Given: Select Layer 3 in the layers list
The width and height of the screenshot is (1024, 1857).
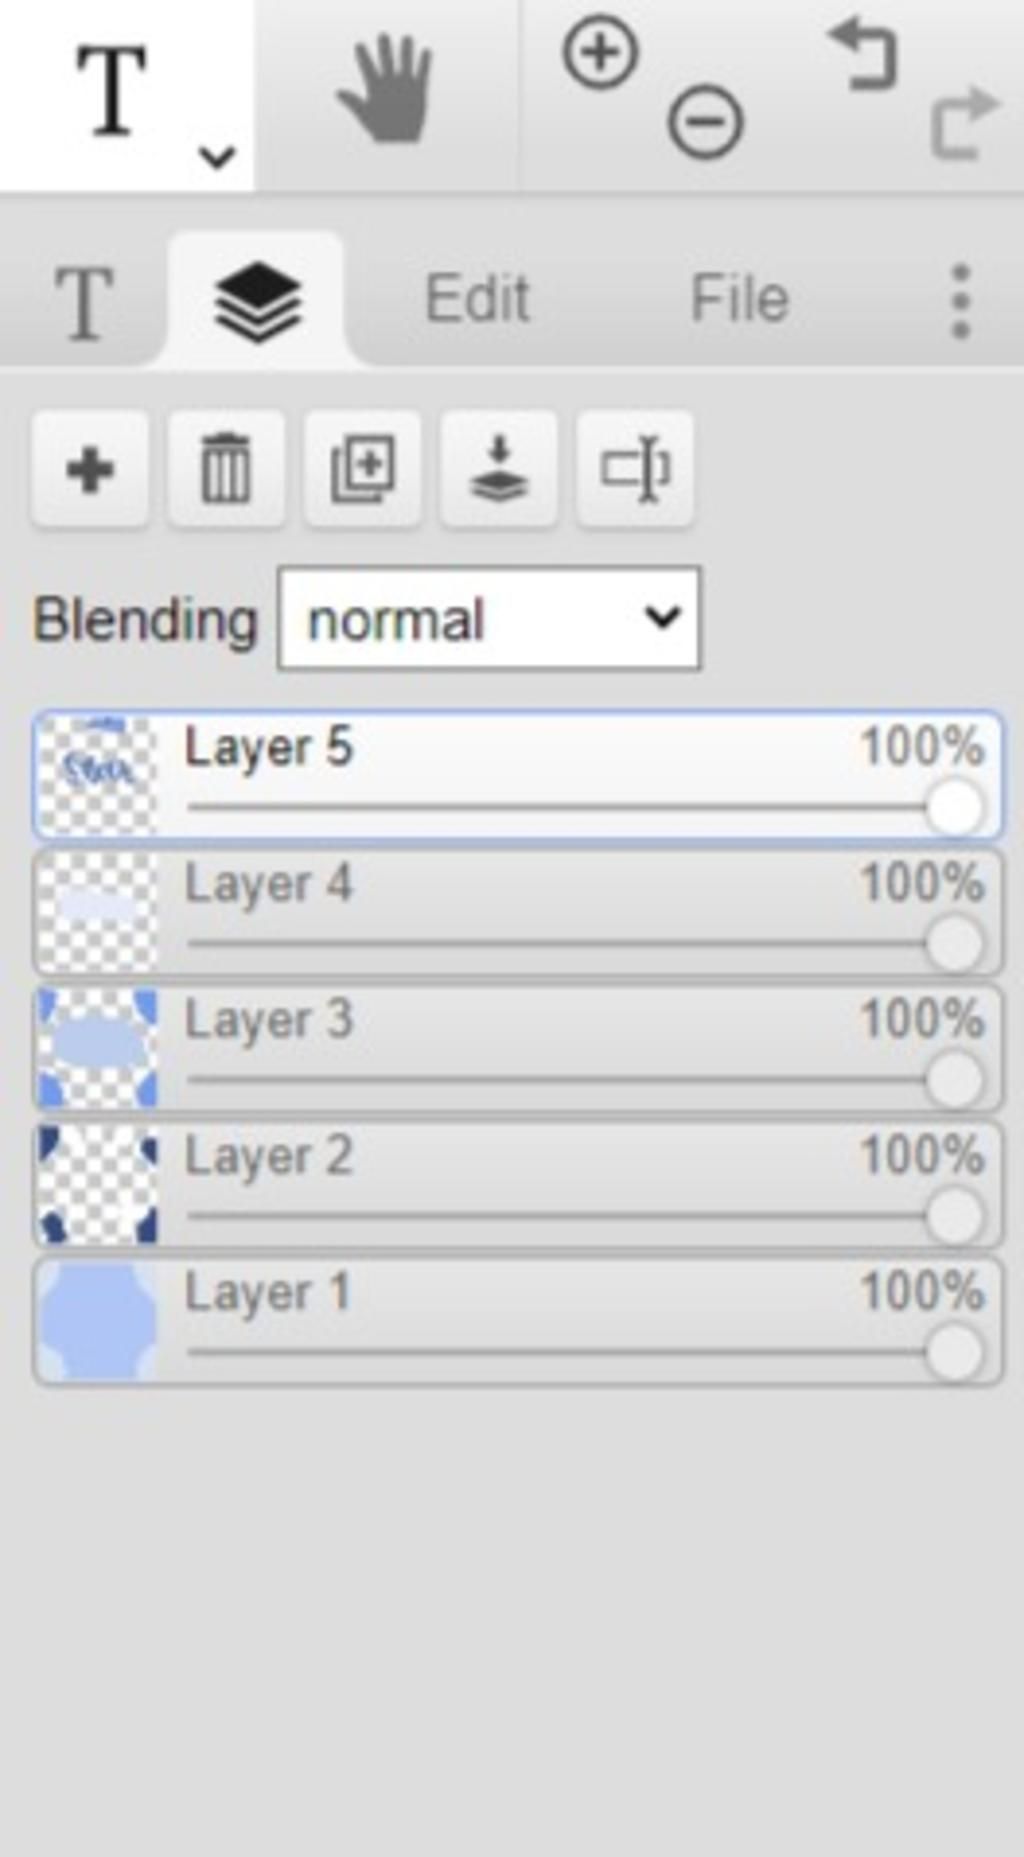Looking at the screenshot, I should pos(500,1022).
